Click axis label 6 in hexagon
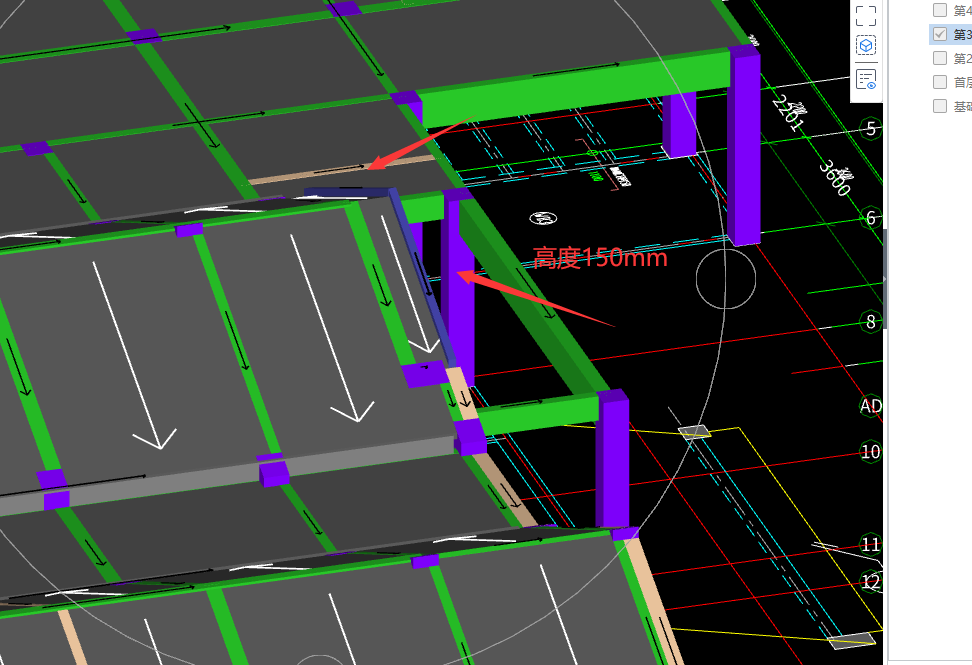This screenshot has height=665, width=972. [871, 218]
